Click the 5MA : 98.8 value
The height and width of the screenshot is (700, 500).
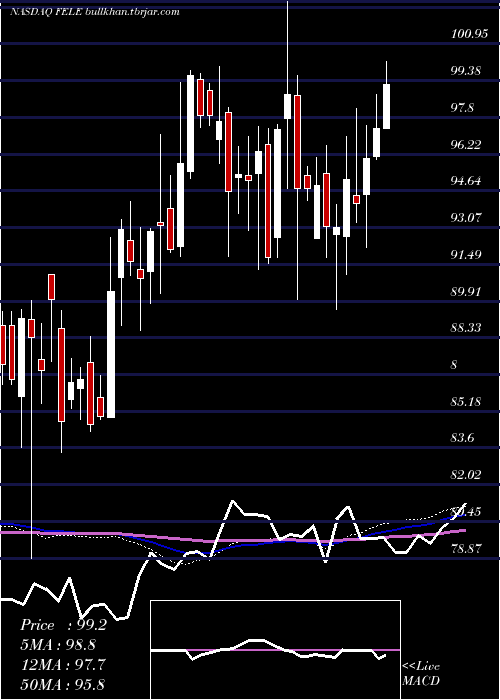coord(58,645)
